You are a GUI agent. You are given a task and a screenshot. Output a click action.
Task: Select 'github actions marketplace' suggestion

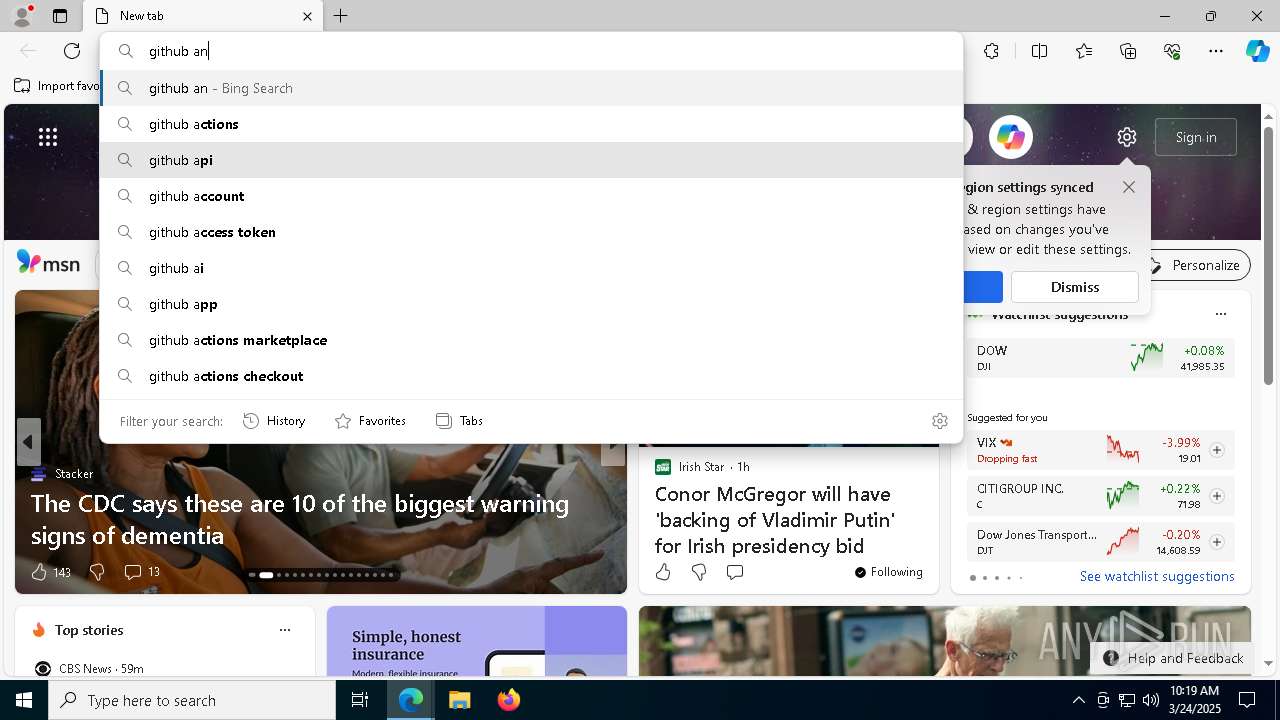click(531, 340)
